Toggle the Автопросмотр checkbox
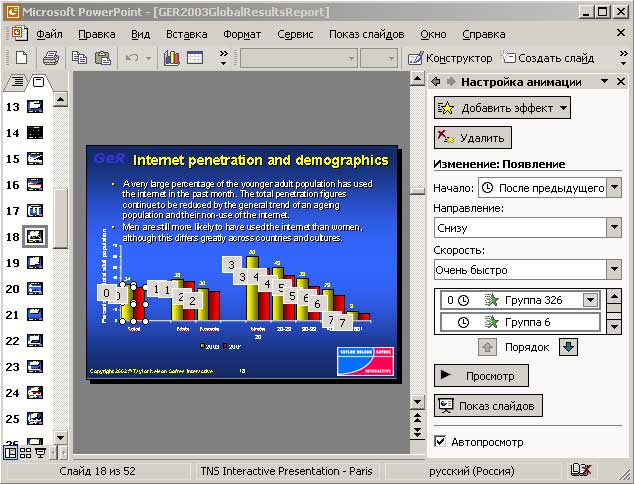 [441, 441]
